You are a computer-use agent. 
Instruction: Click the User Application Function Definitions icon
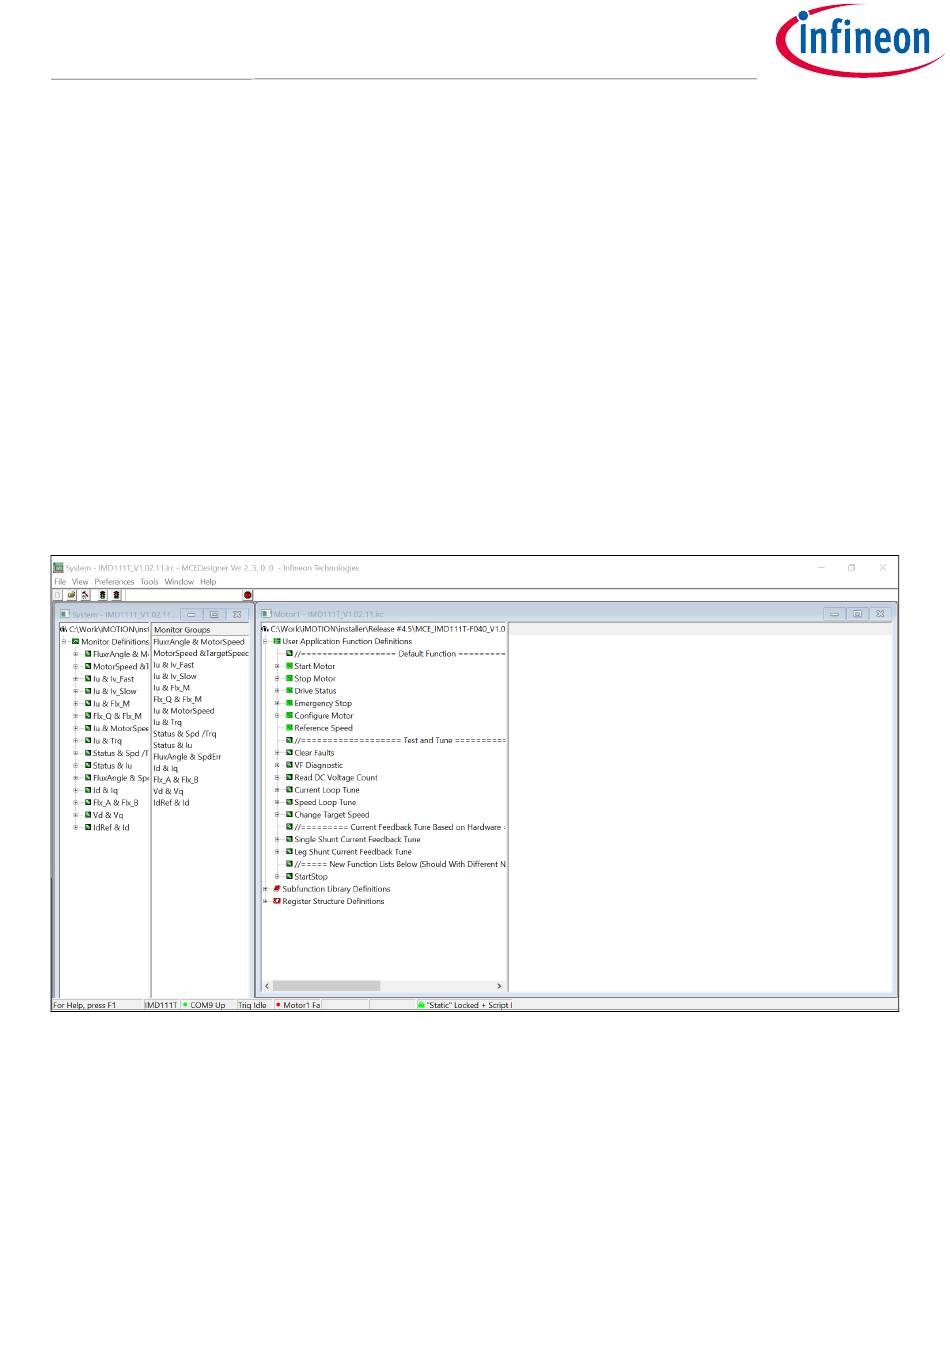coord(277,641)
